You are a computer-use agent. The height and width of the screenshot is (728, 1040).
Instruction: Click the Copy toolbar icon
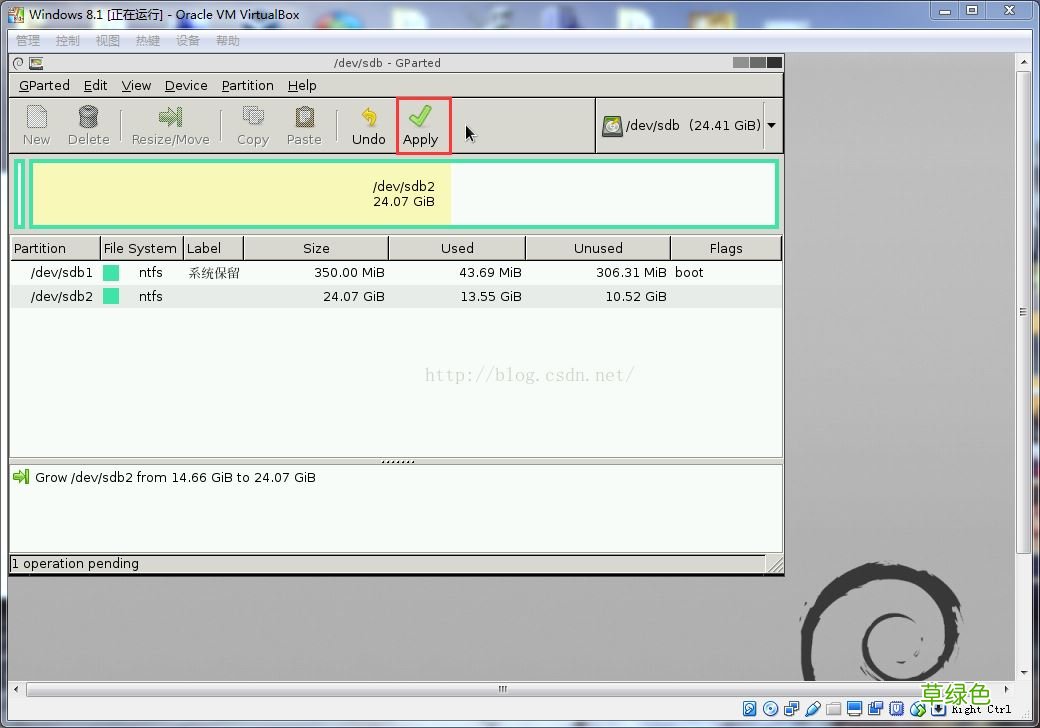(x=253, y=117)
